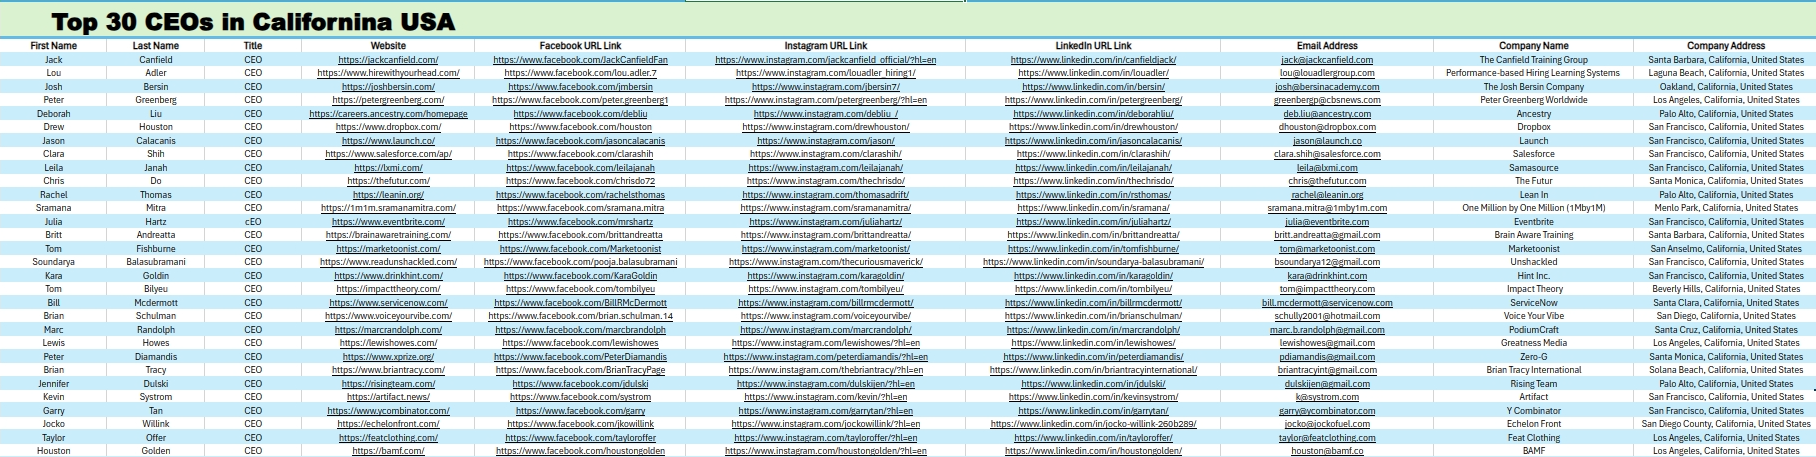
Task: Select the Beverly Hills address cell
Action: [x=1725, y=289]
